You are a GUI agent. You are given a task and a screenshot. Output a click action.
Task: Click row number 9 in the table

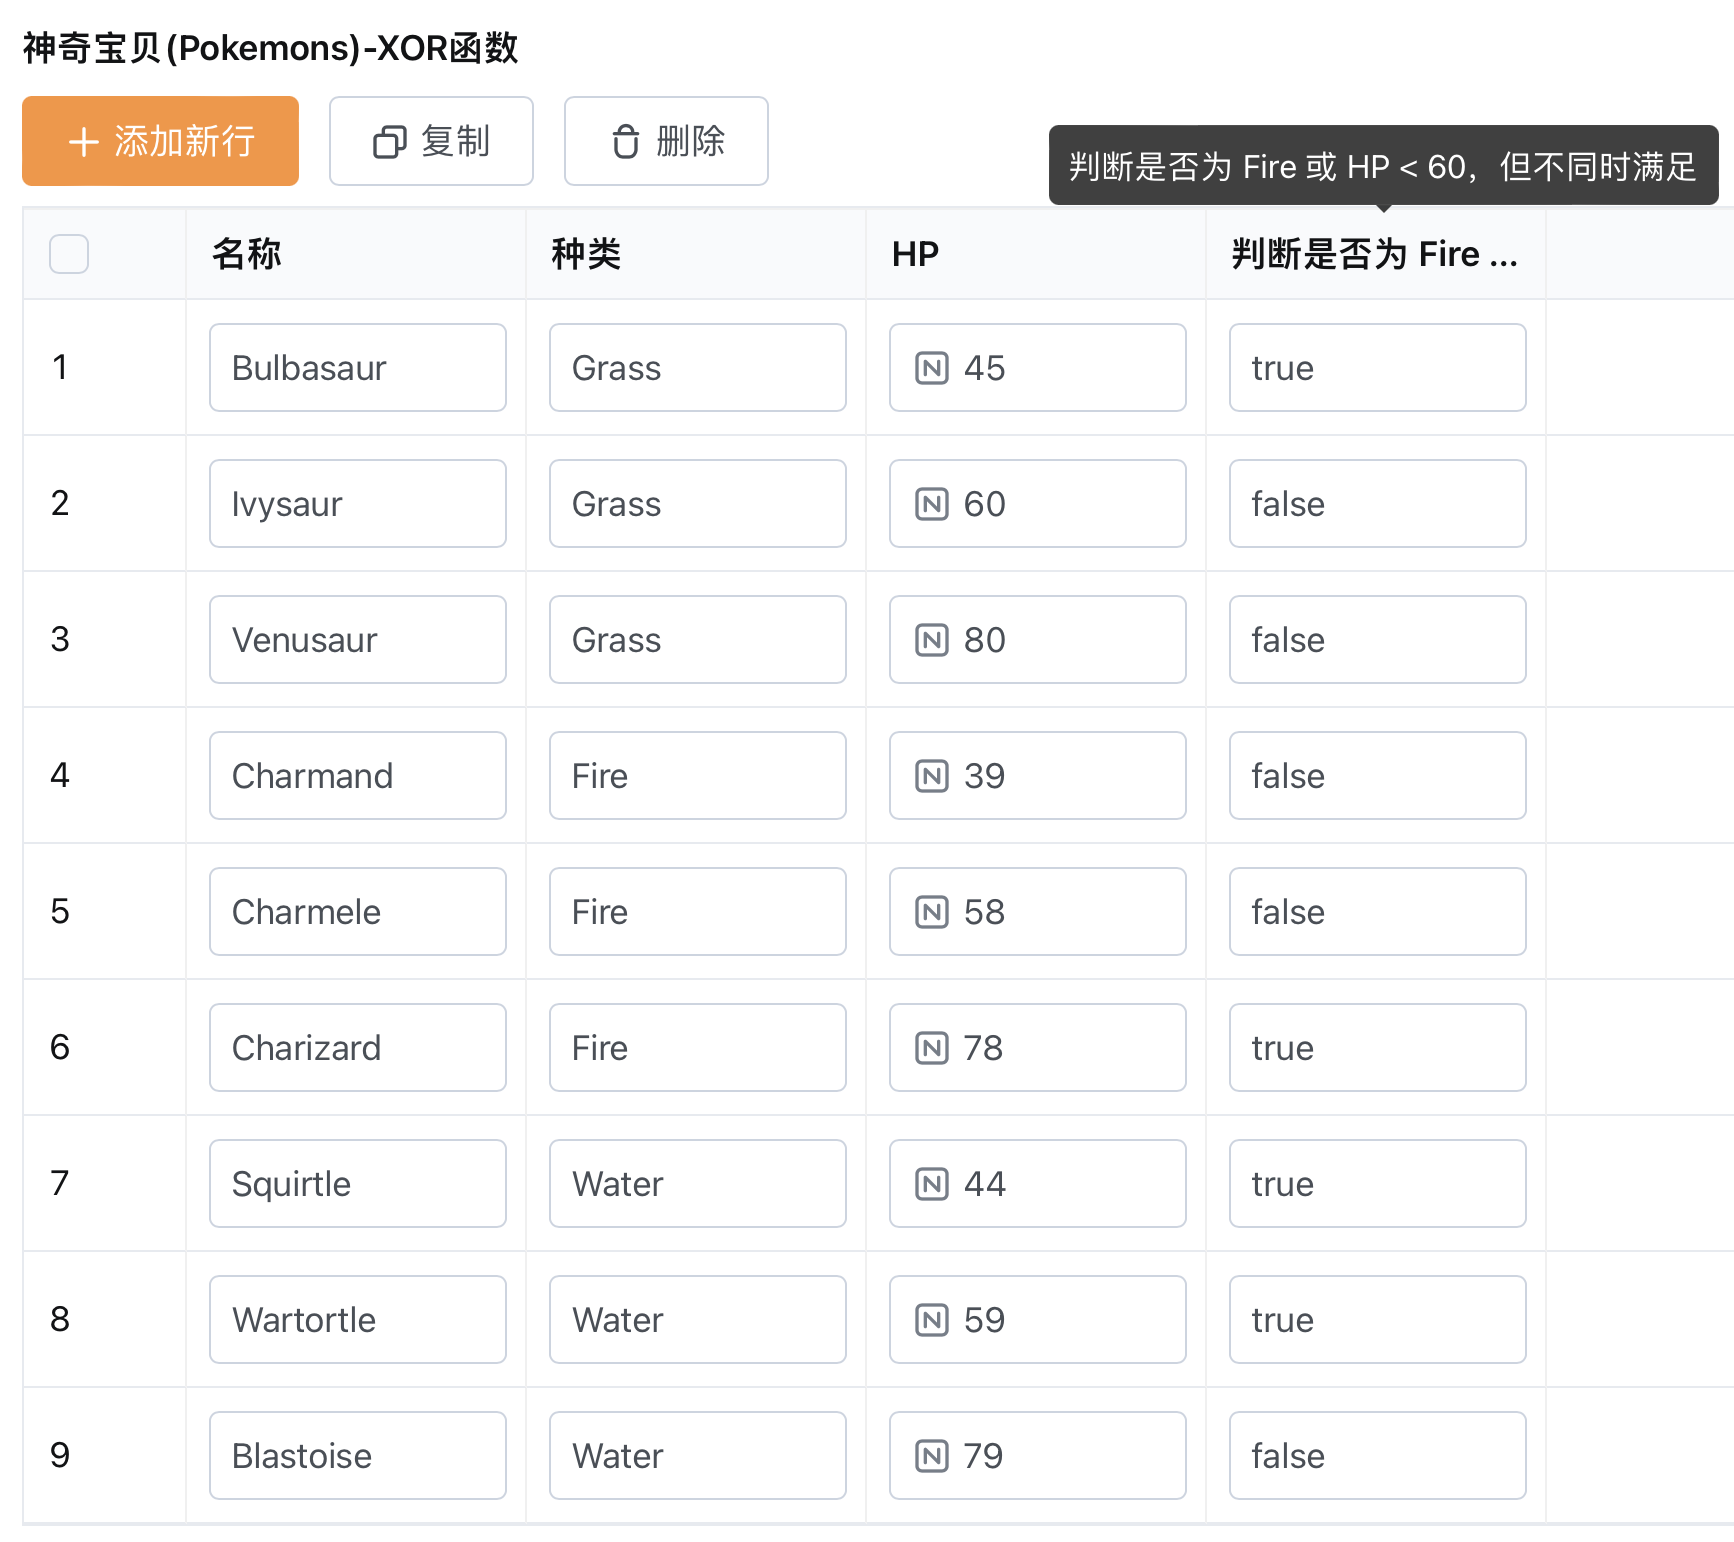coord(60,1455)
